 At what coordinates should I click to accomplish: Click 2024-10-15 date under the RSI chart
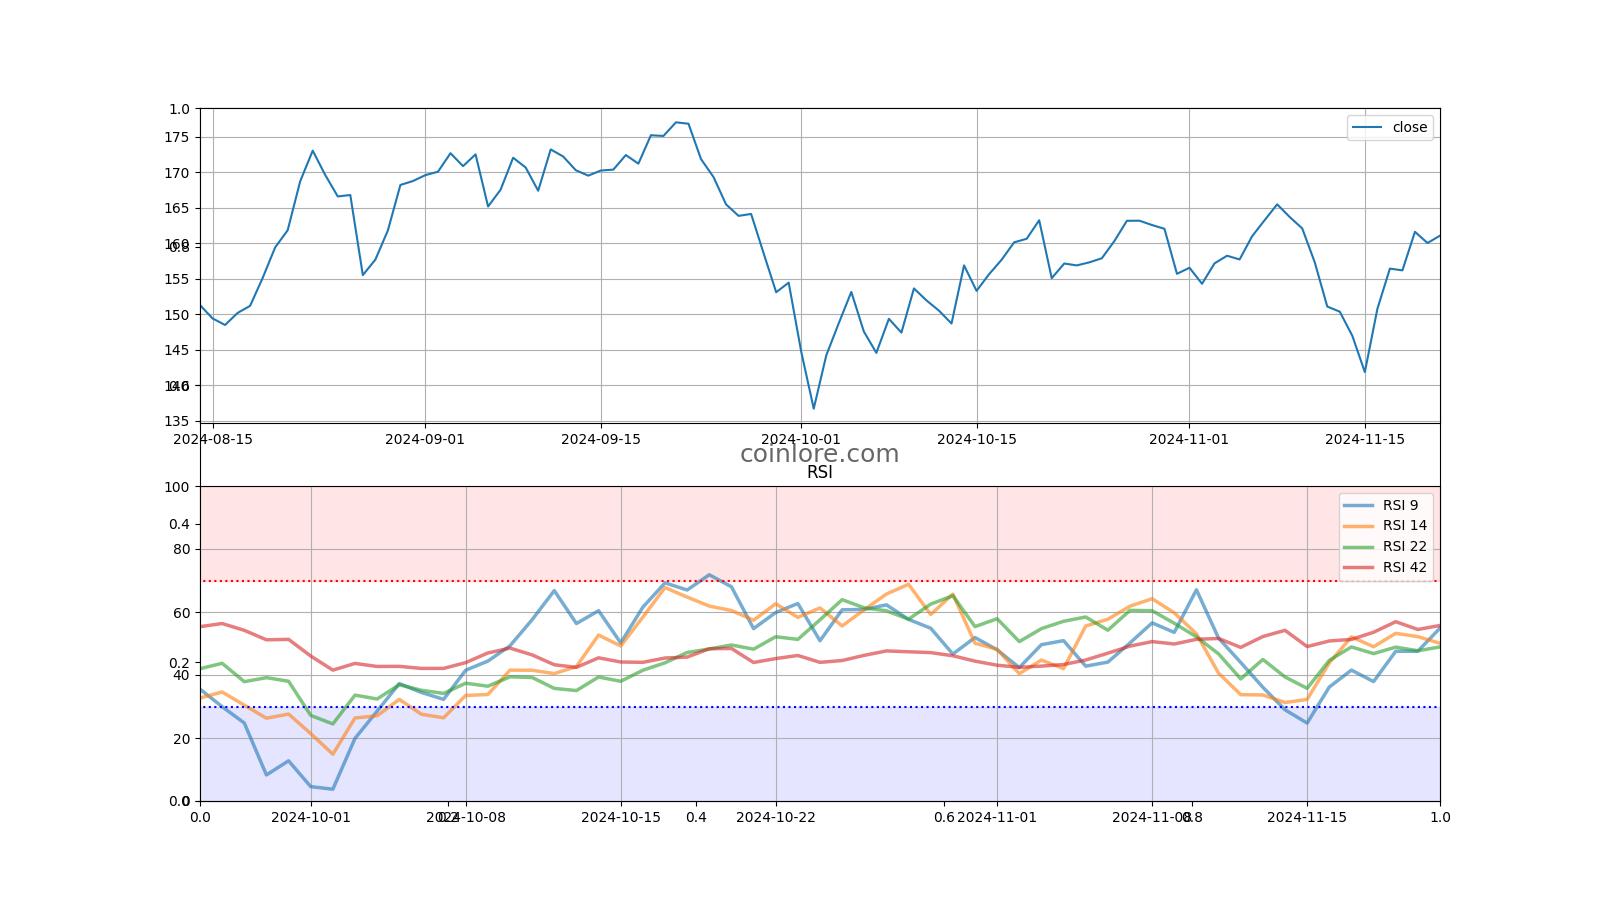[621, 817]
